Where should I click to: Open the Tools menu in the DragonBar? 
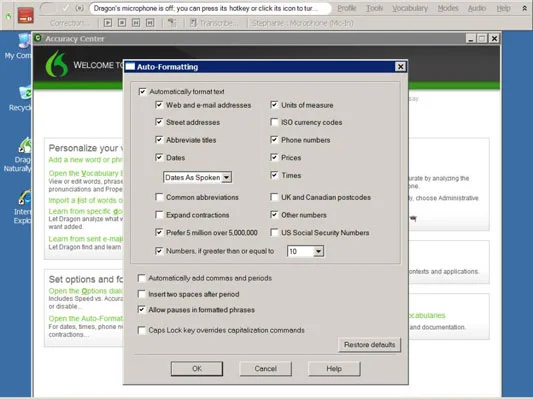(374, 8)
